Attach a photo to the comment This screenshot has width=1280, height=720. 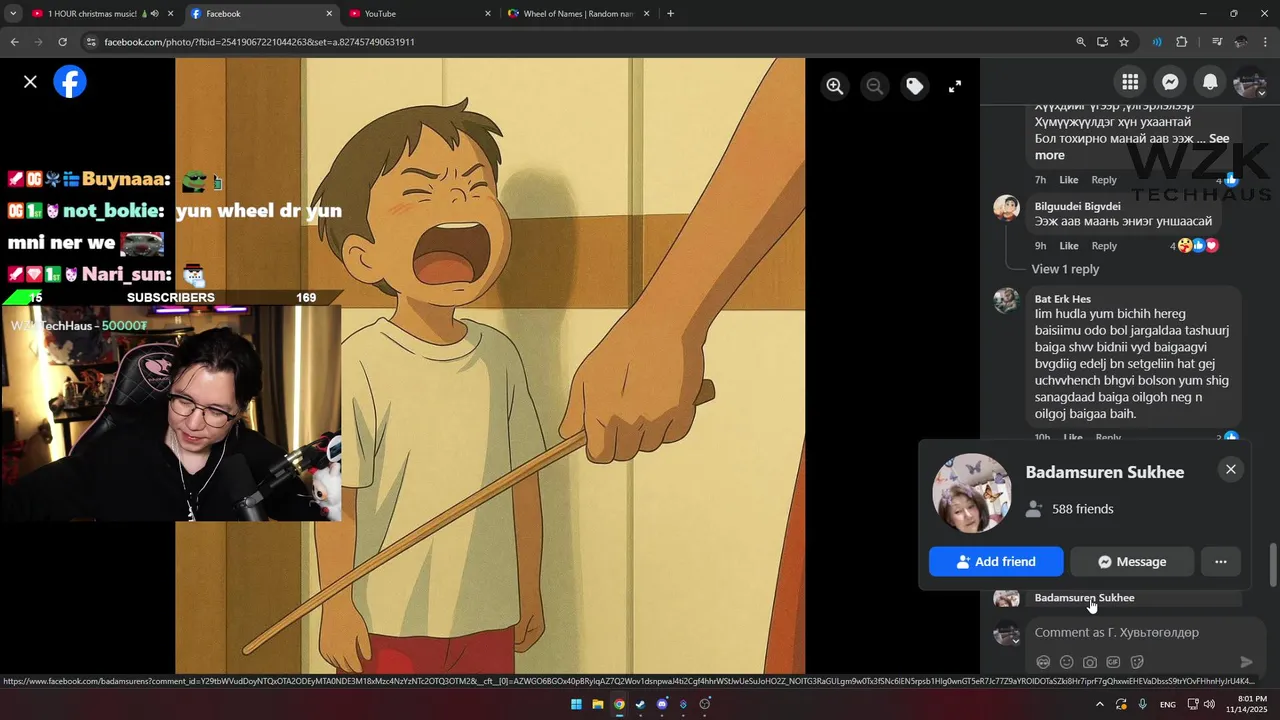1090,662
